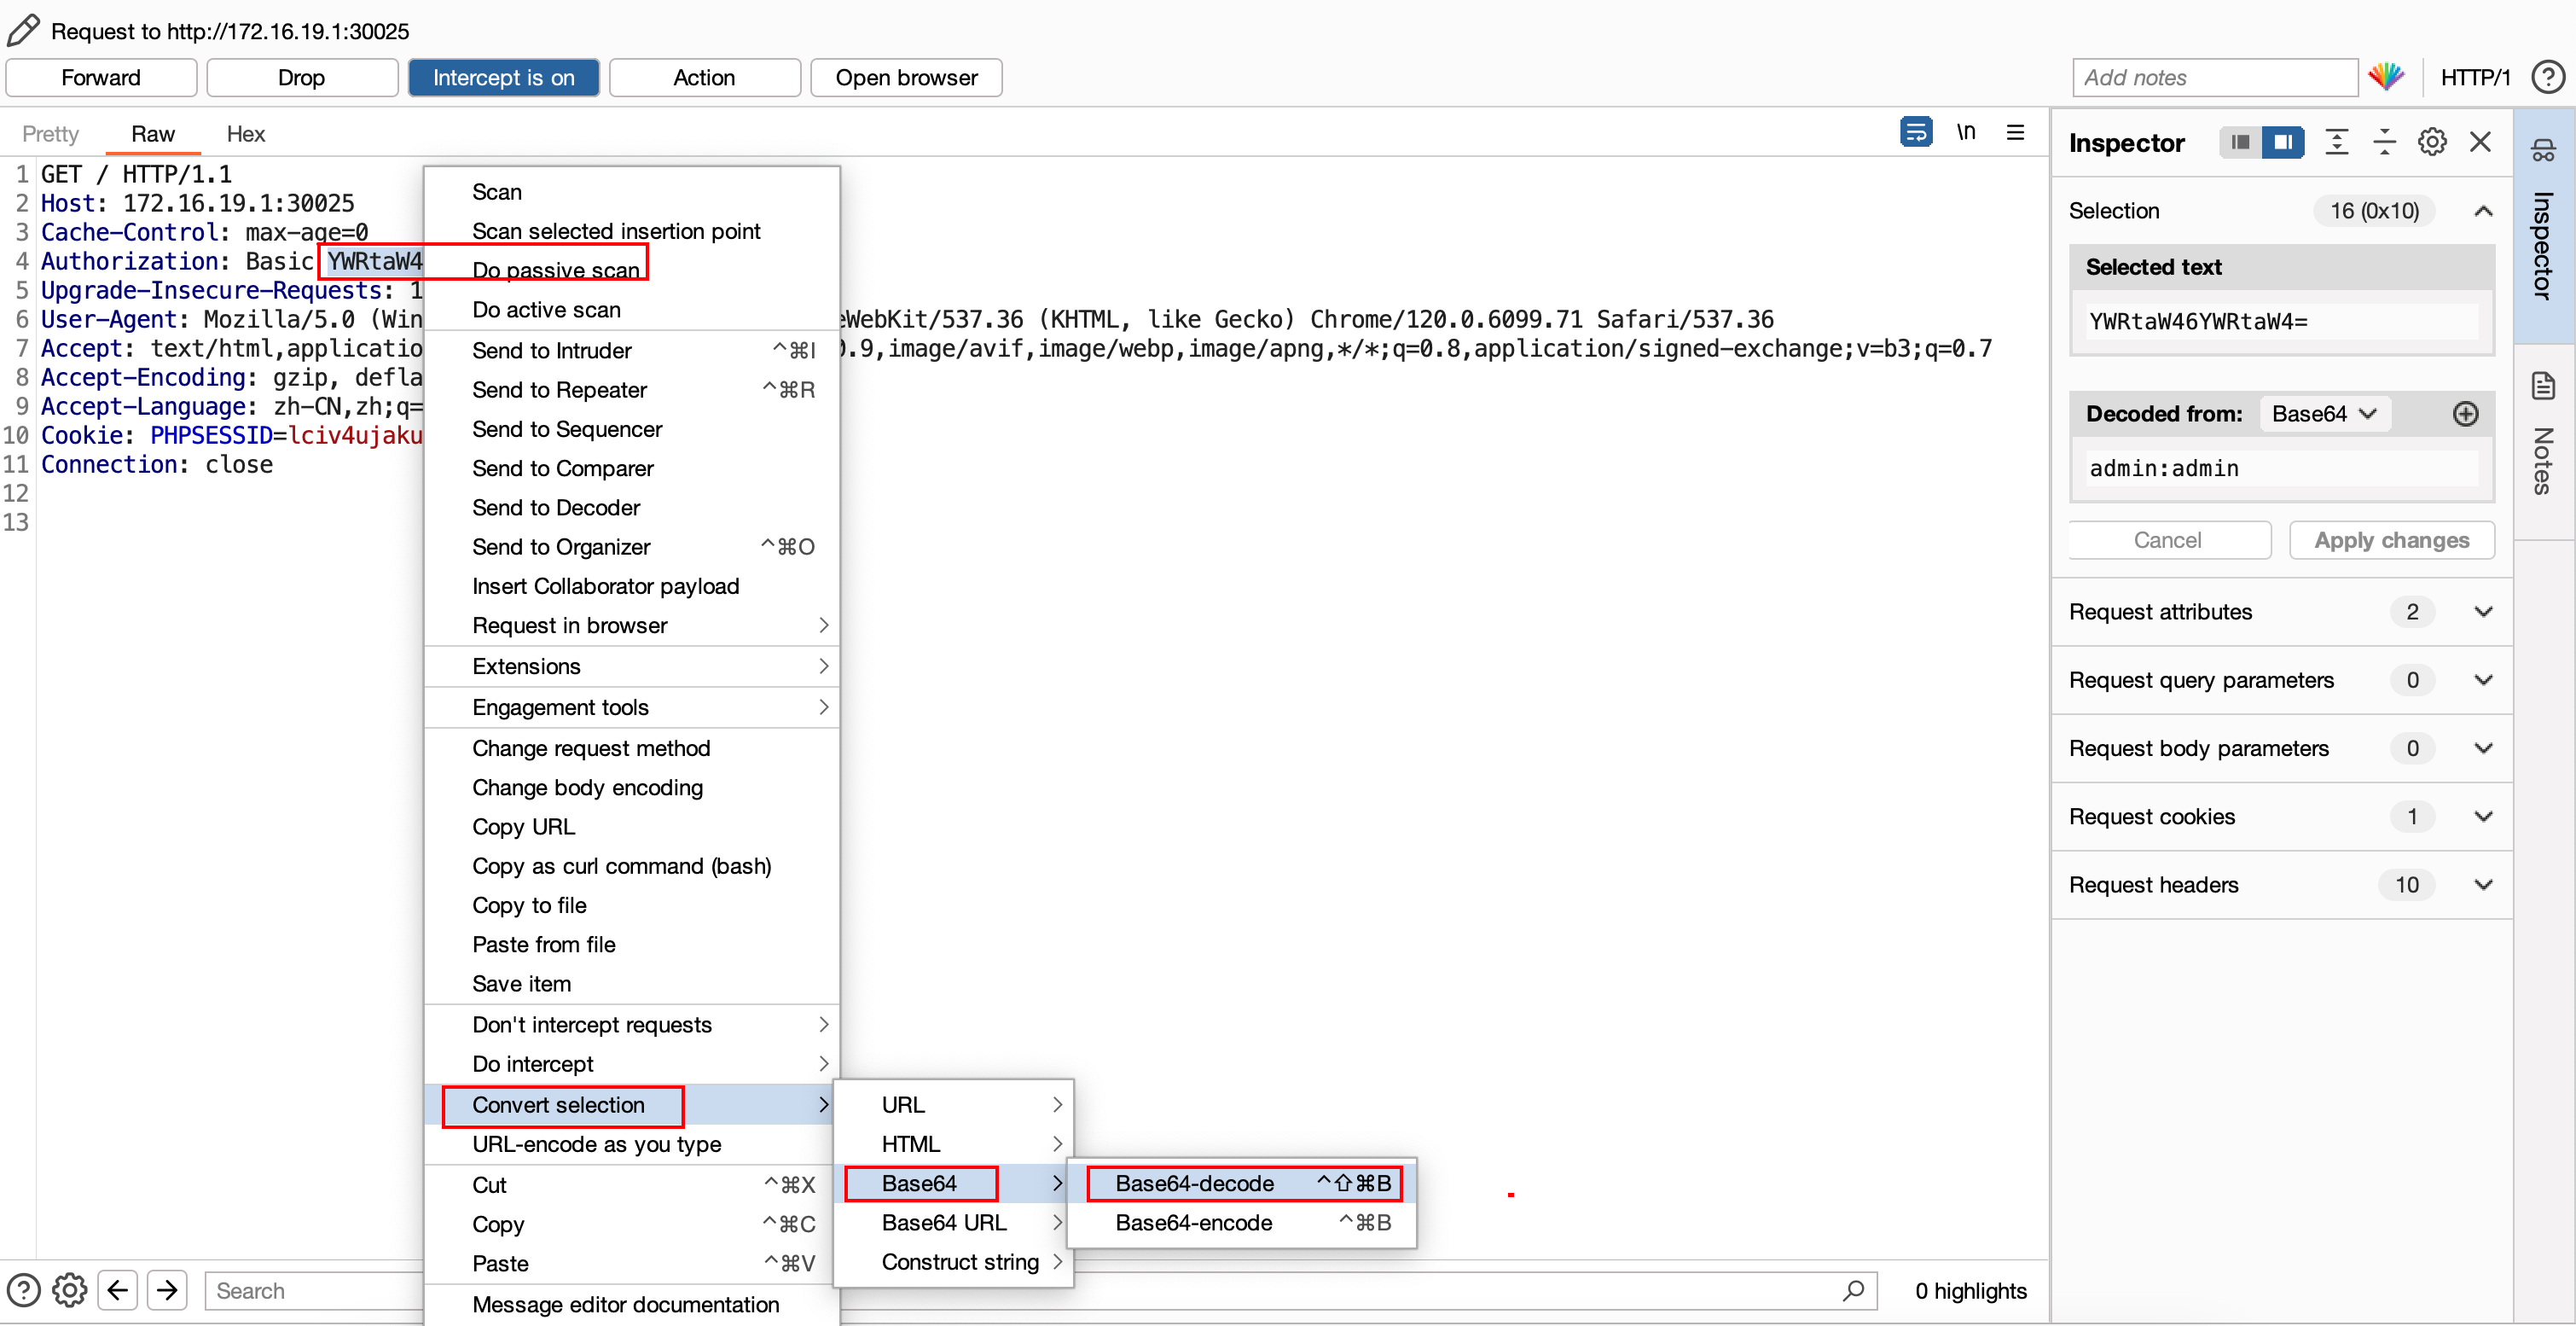
Task: Go to next search match arrow
Action: point(167,1290)
